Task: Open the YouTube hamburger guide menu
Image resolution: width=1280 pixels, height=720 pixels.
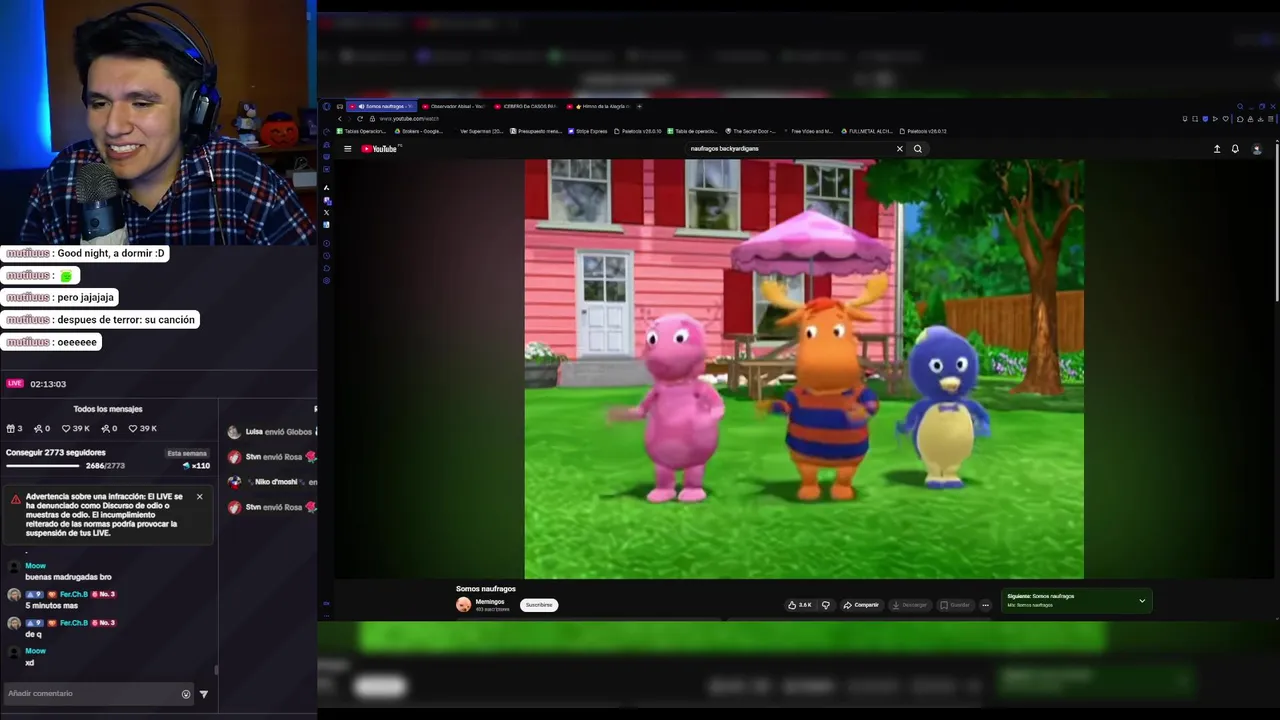Action: 348,149
